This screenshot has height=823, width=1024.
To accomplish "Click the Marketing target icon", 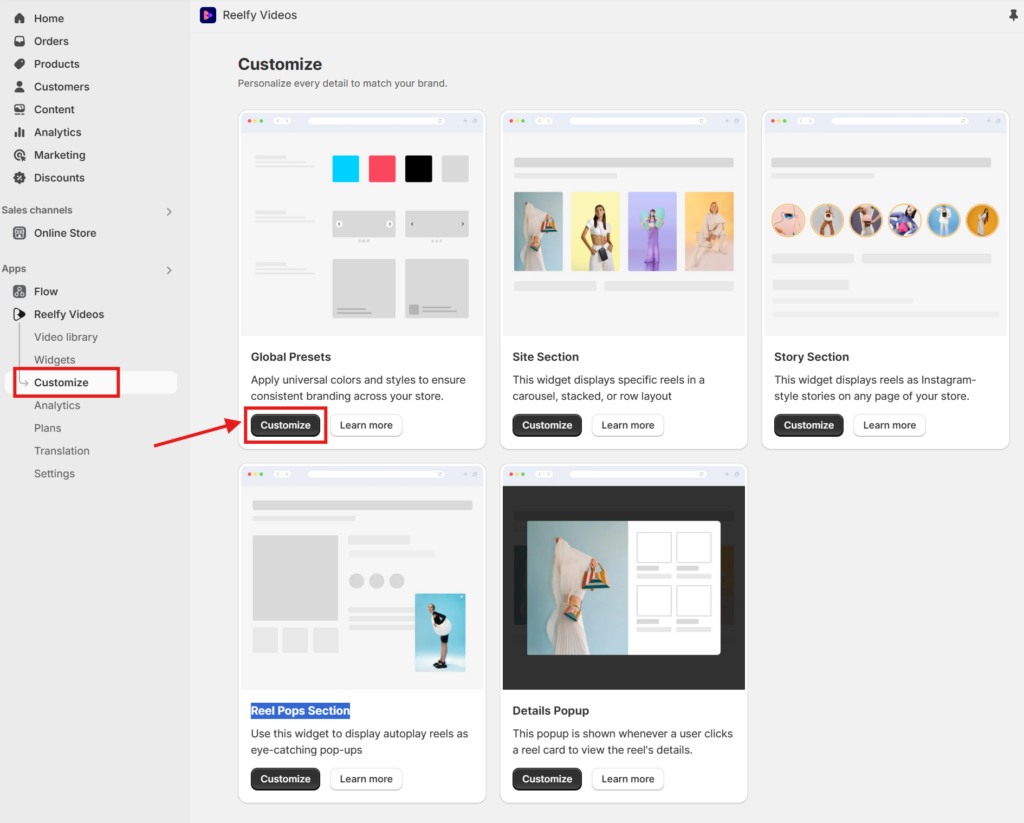I will pyautogui.click(x=20, y=155).
